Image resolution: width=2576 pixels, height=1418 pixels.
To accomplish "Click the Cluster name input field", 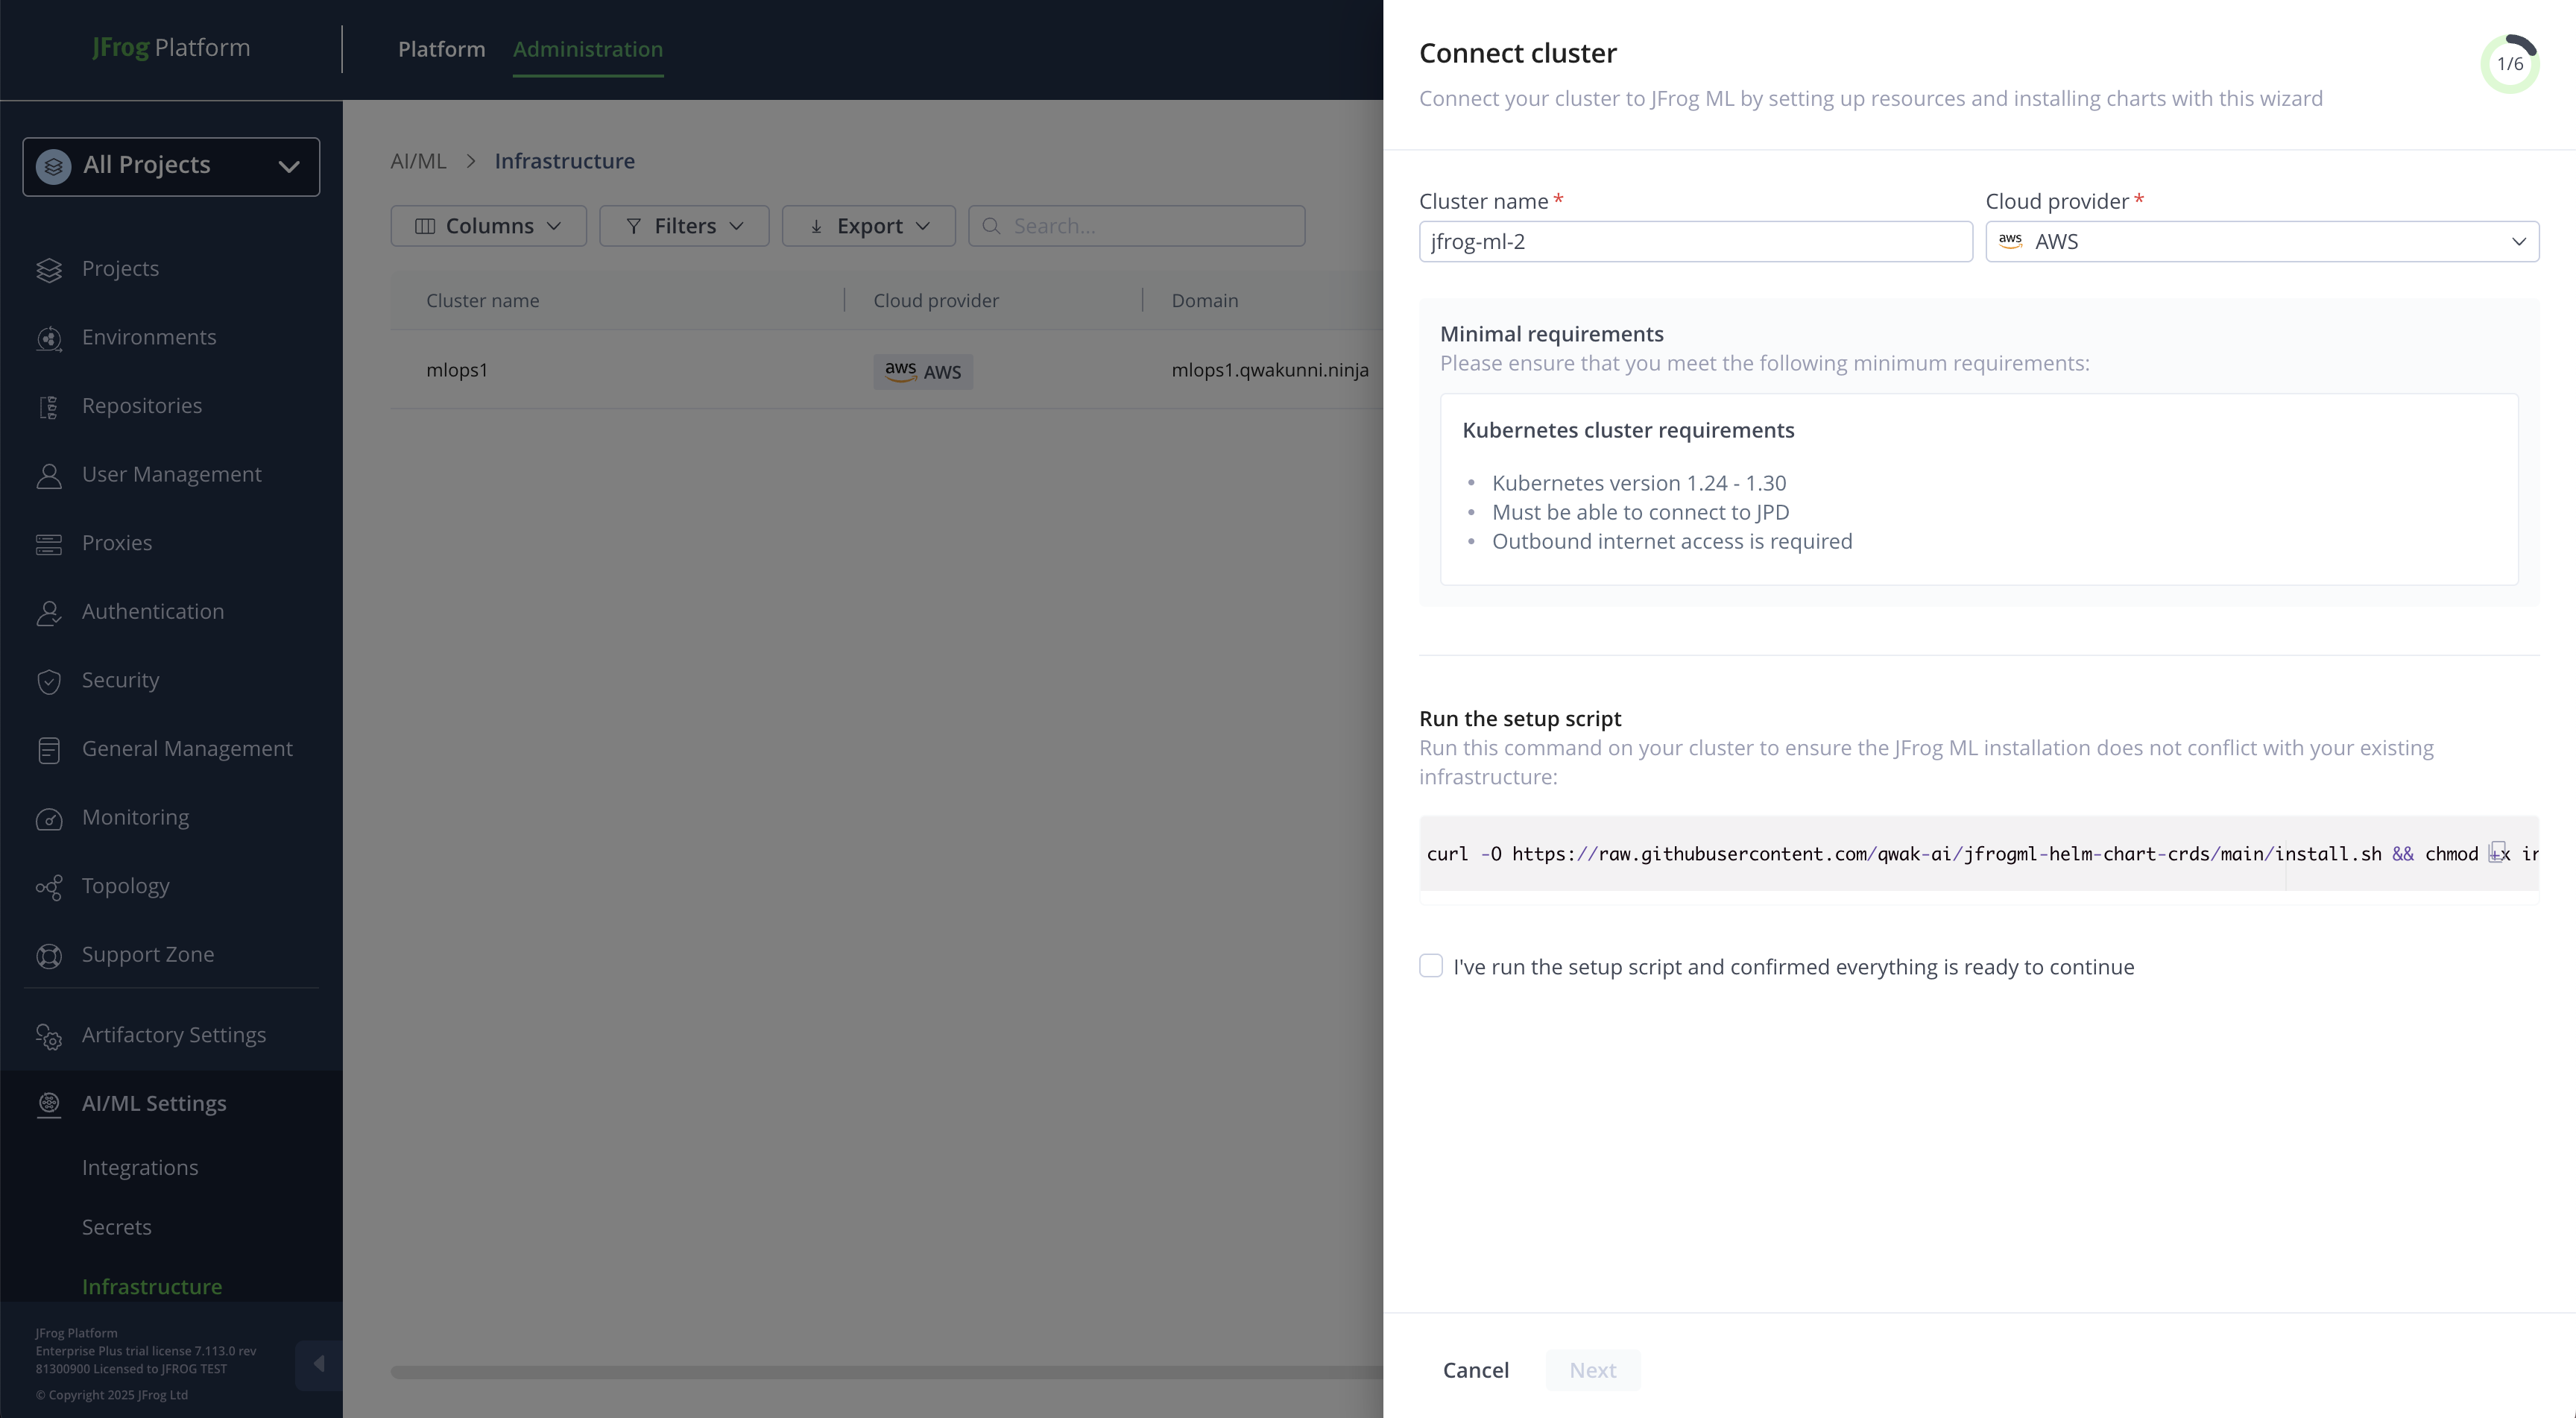I will [x=1695, y=242].
